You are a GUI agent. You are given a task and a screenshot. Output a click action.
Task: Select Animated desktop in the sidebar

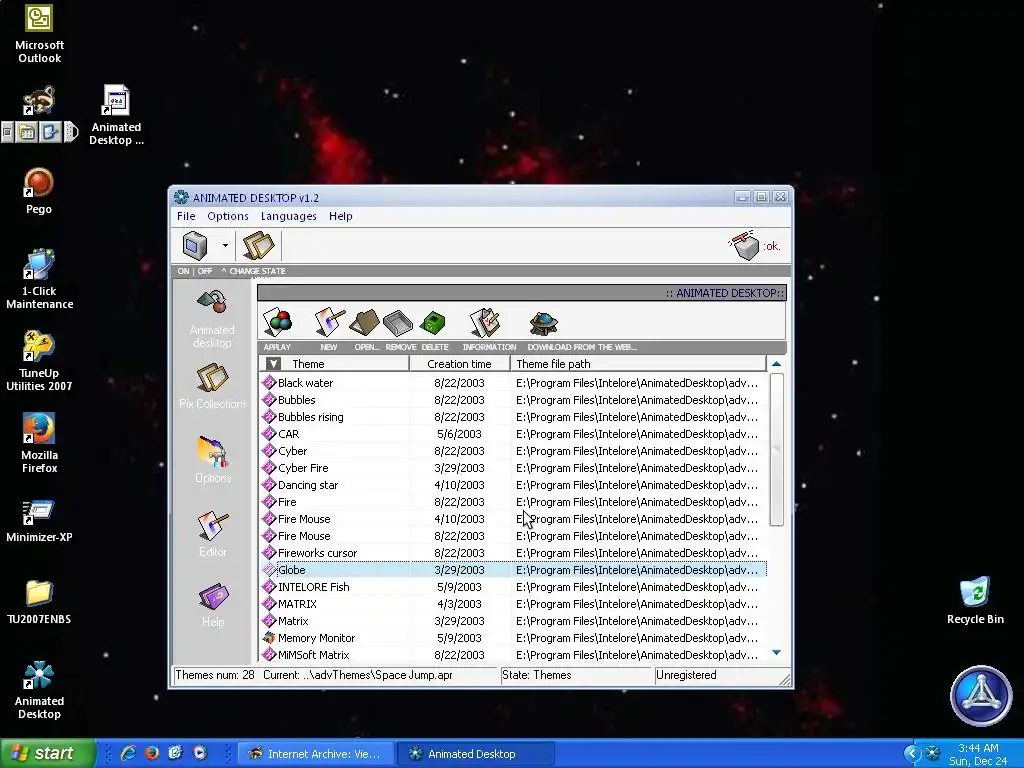click(212, 320)
